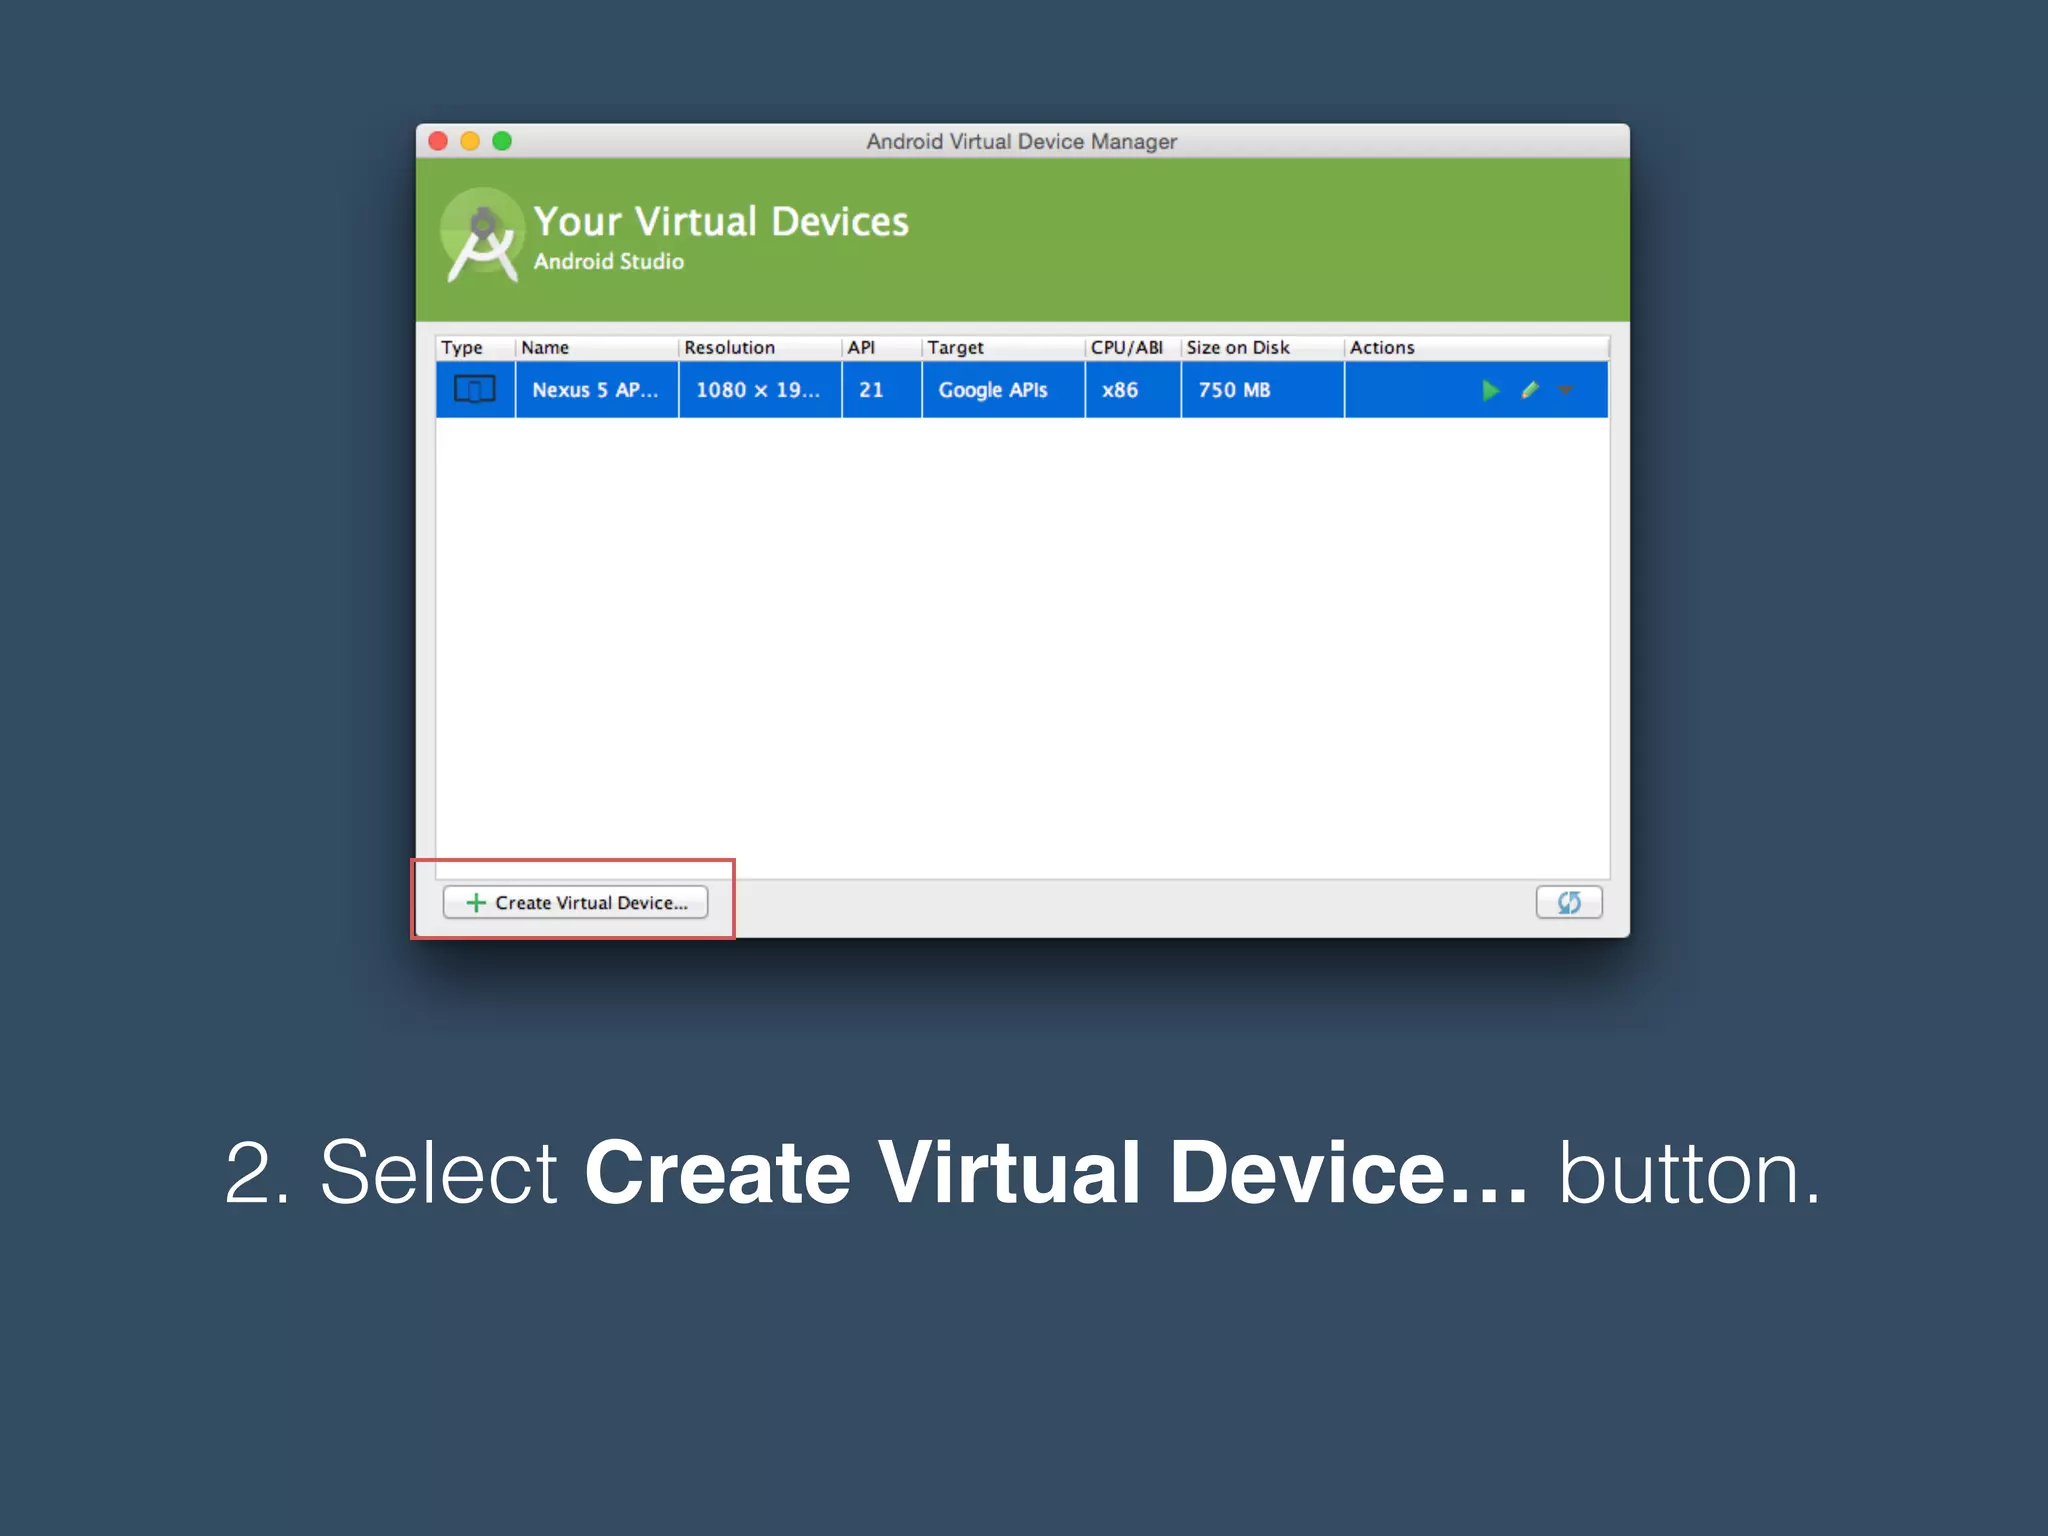
Task: Close the AVD Manager window
Action: [x=438, y=141]
